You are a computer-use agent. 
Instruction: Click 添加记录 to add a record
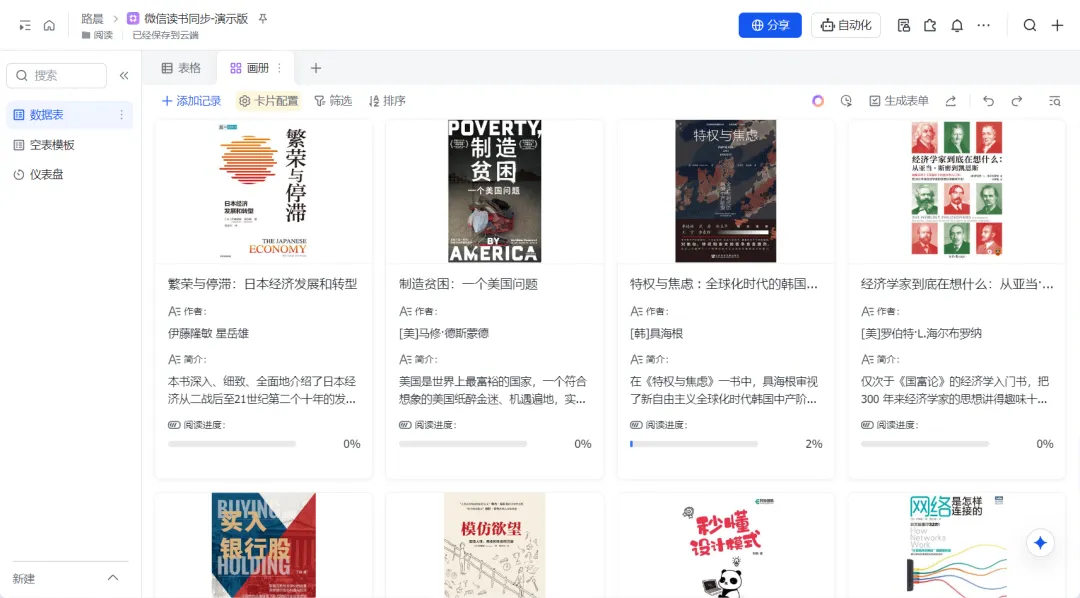click(x=191, y=101)
